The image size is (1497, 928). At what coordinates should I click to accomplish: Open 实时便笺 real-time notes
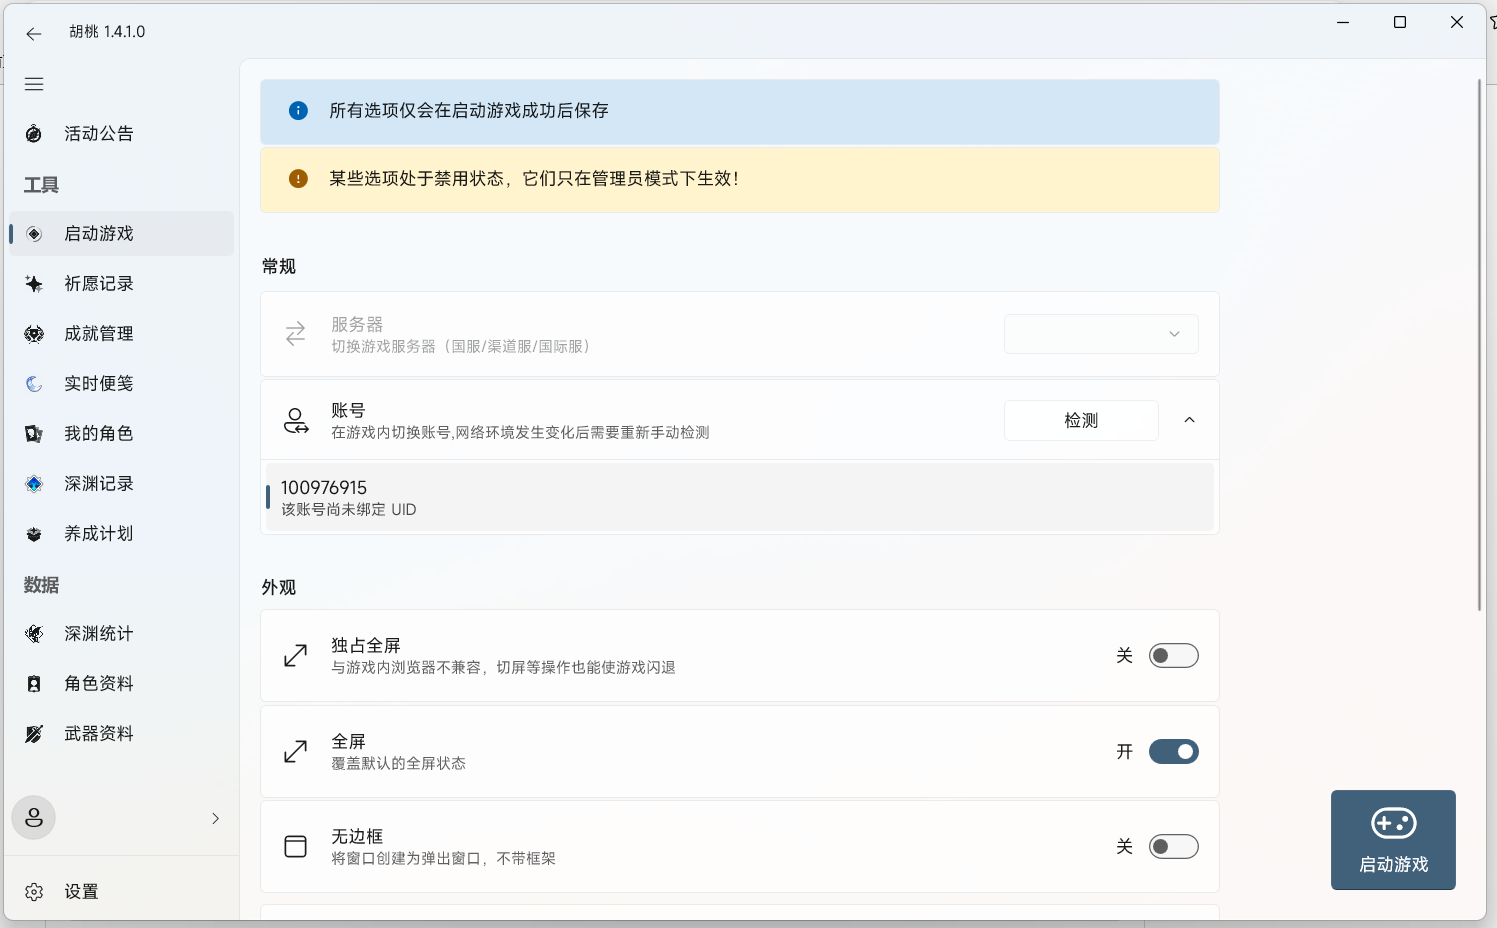tap(98, 383)
